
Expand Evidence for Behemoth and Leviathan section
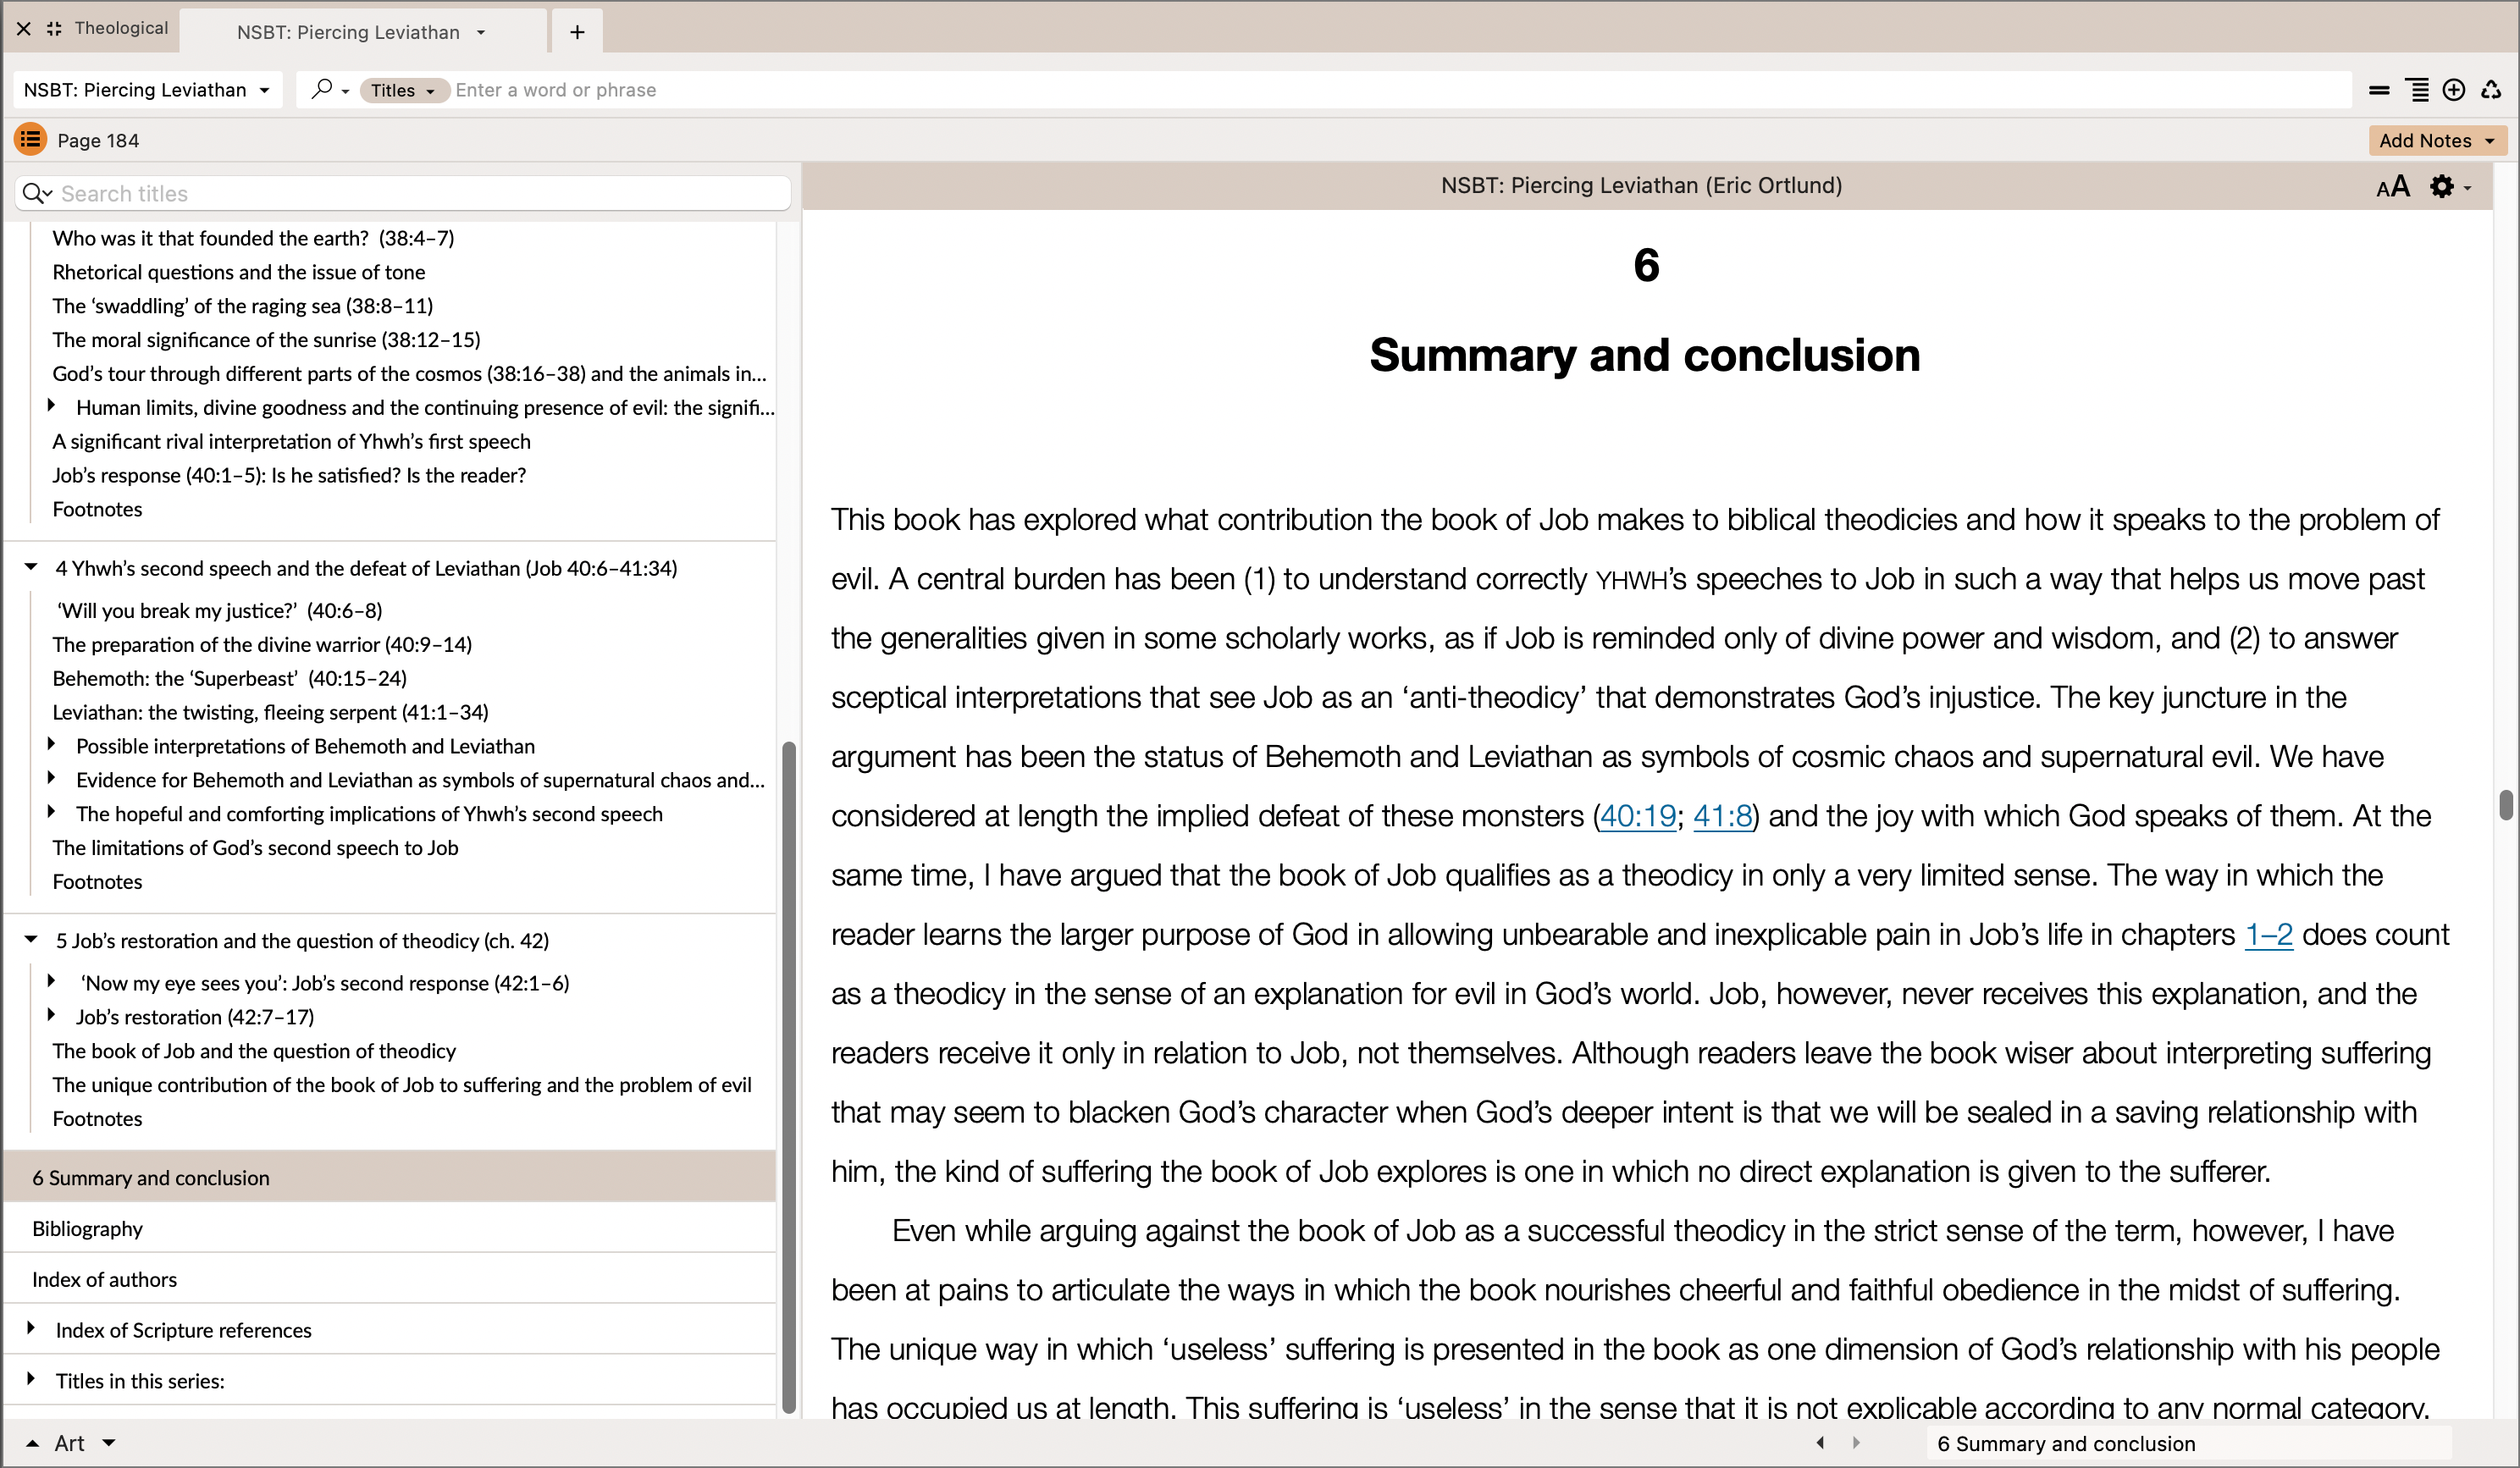[x=51, y=778]
